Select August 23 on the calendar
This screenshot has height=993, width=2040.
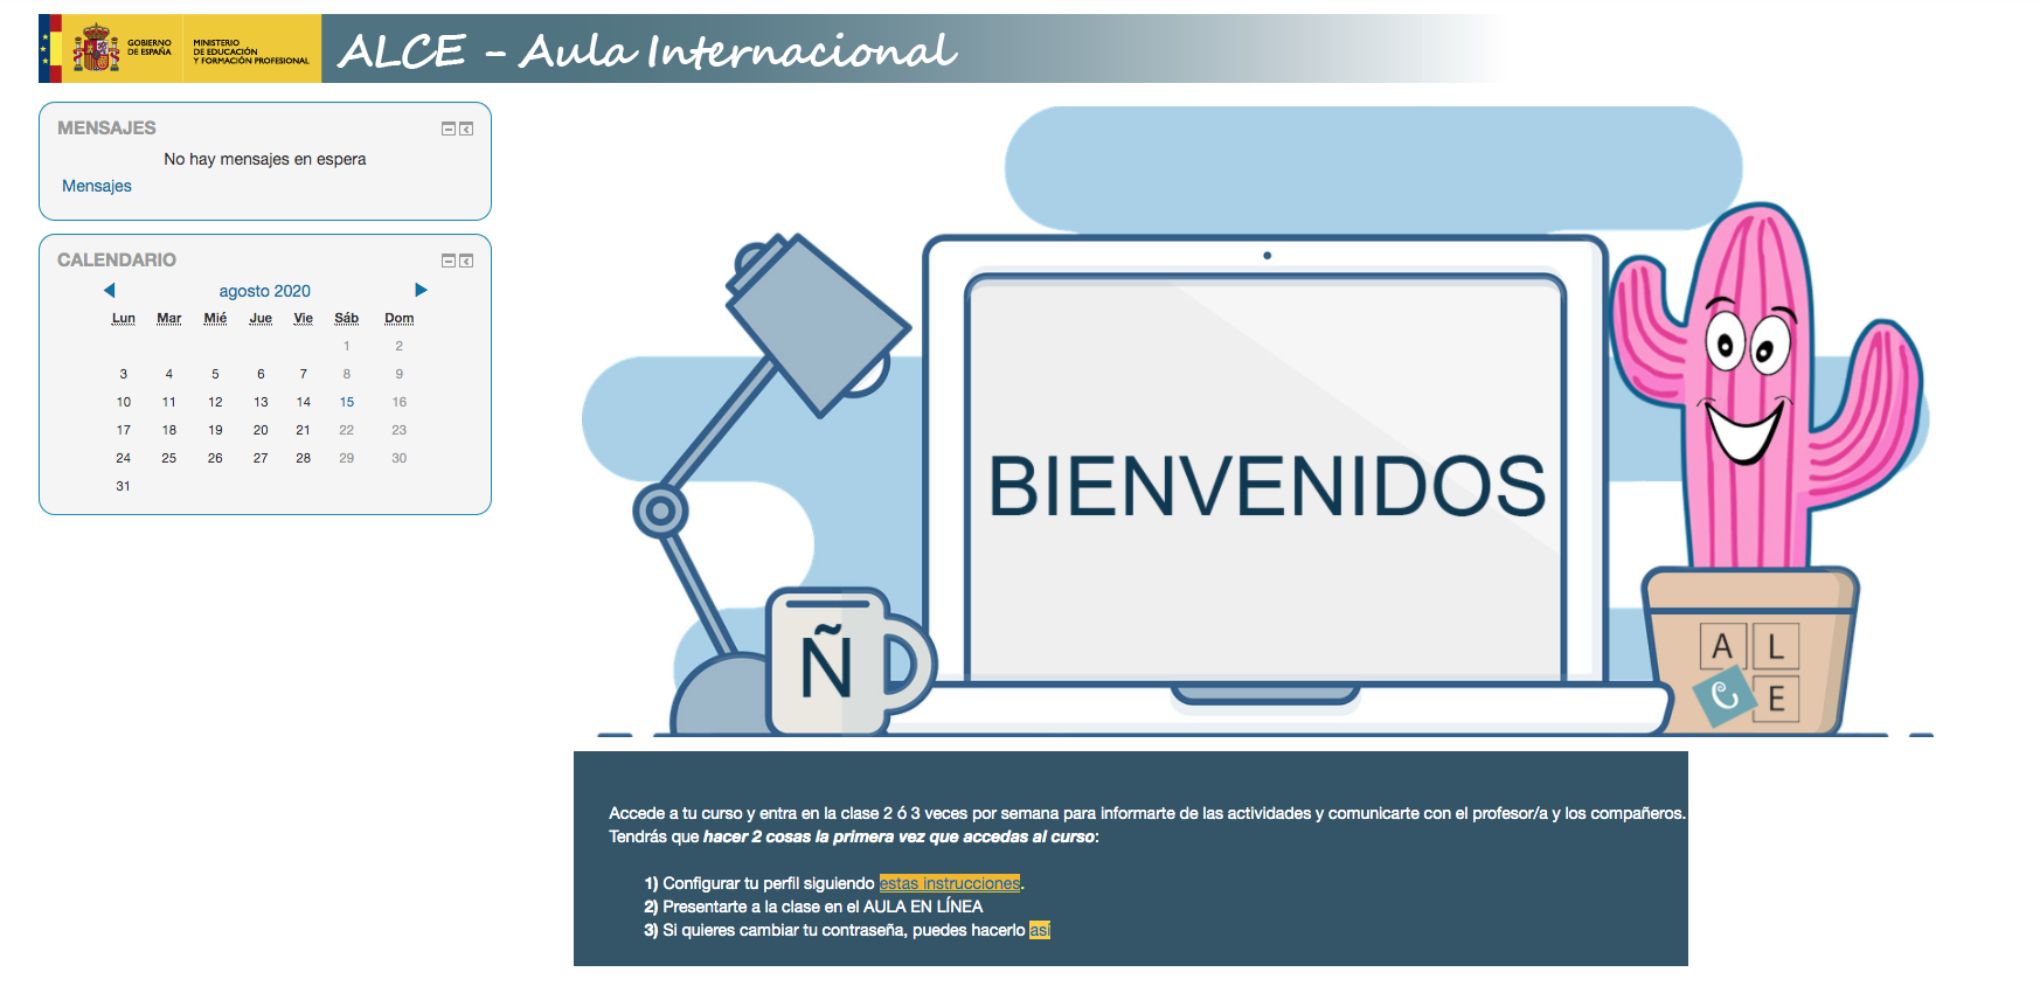click(x=399, y=430)
